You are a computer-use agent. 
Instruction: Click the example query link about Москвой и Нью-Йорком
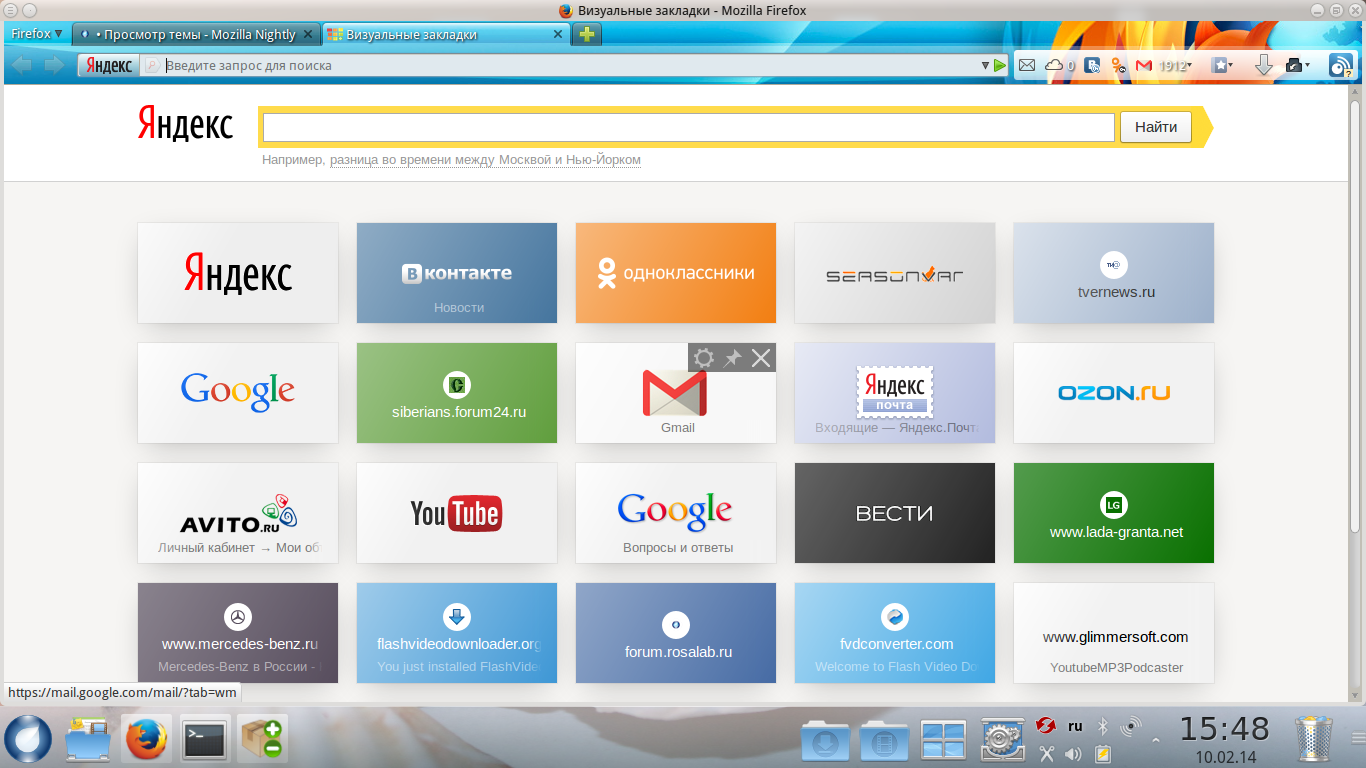[485, 160]
